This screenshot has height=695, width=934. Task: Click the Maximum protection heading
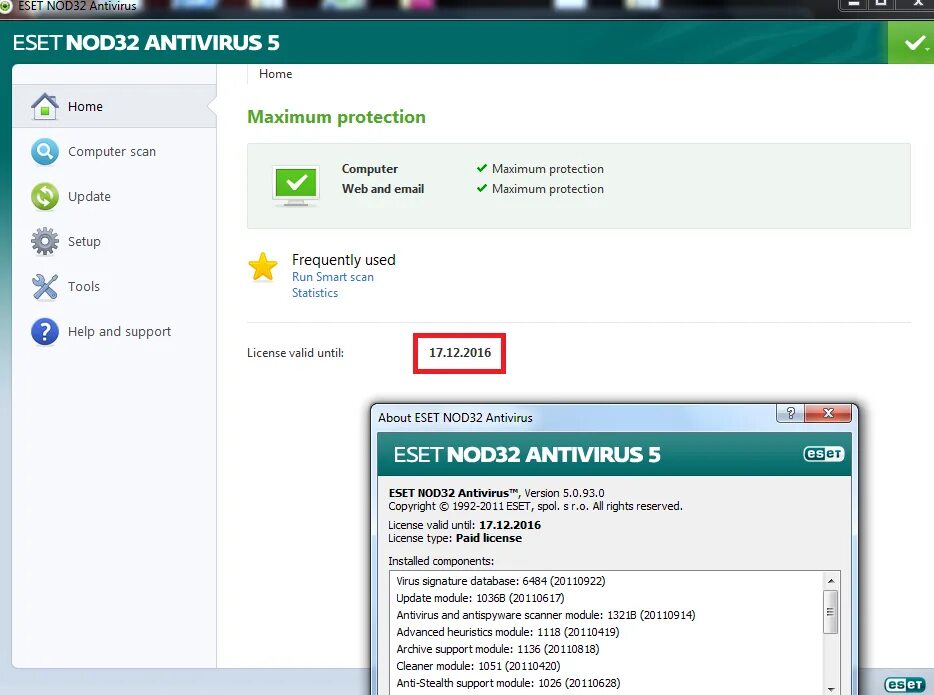point(337,117)
